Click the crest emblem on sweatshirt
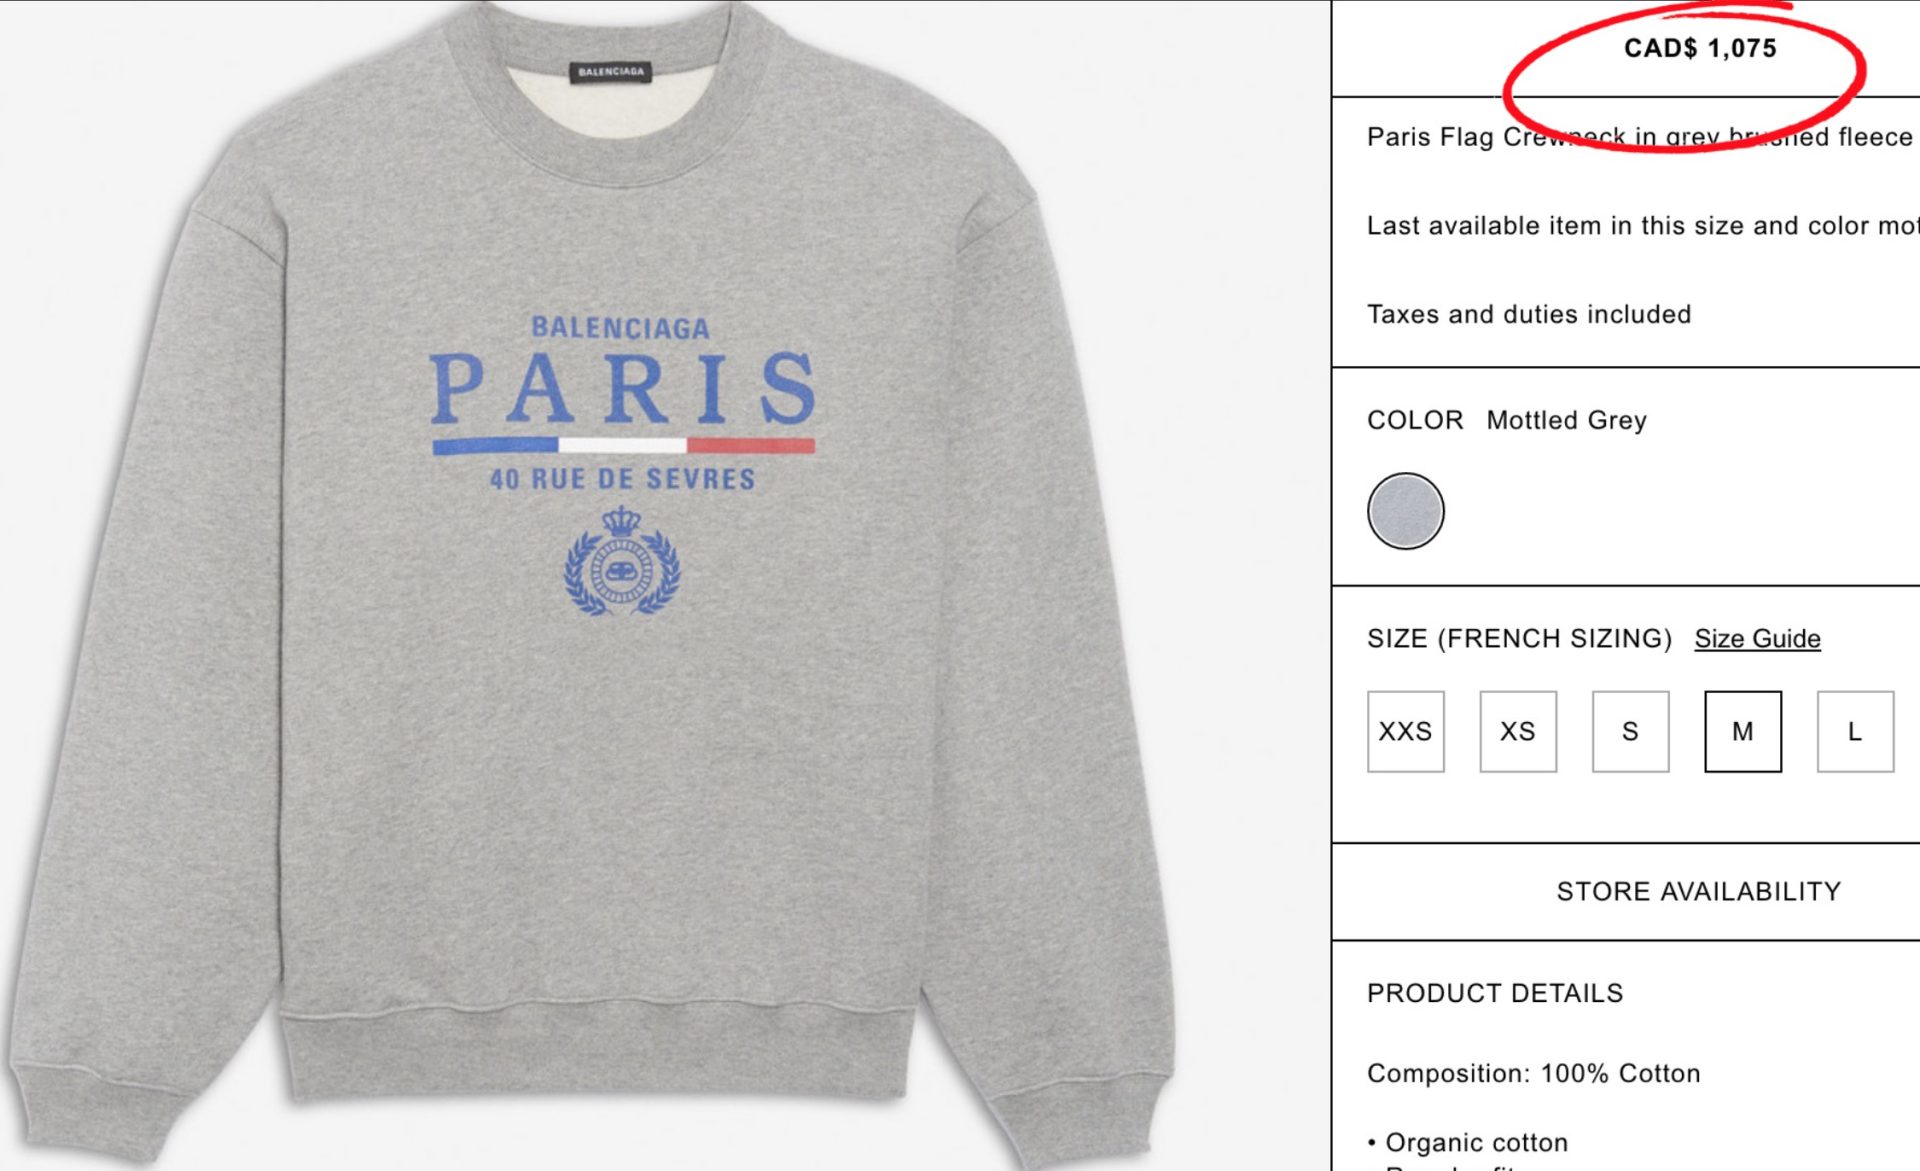Image resolution: width=1920 pixels, height=1171 pixels. pos(622,562)
